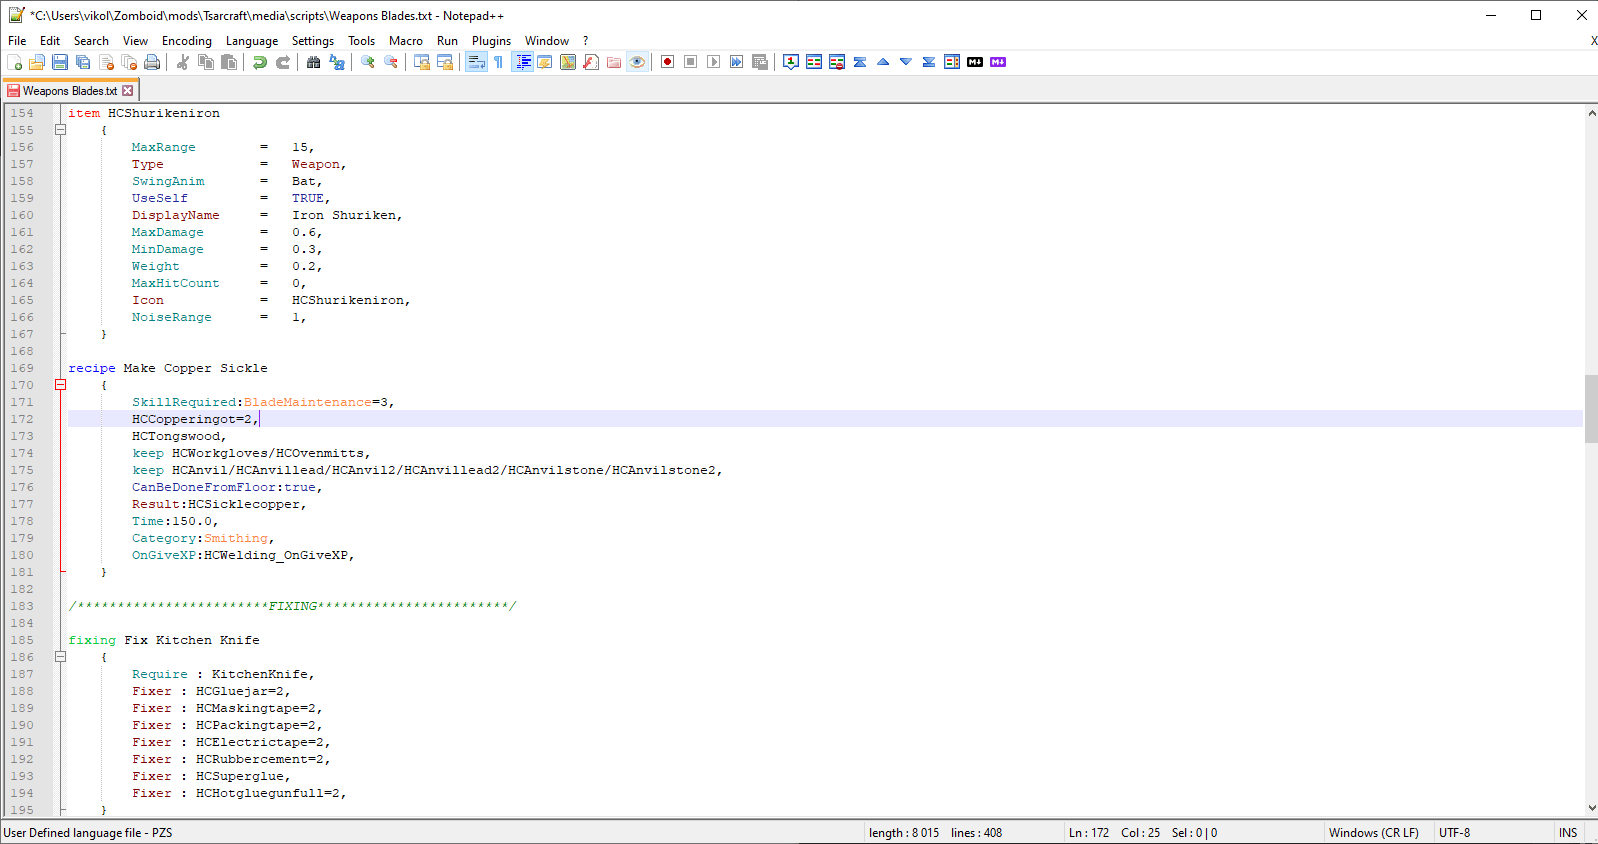Open the User Defined Language dialog icon
The image size is (1598, 844).
545,62
